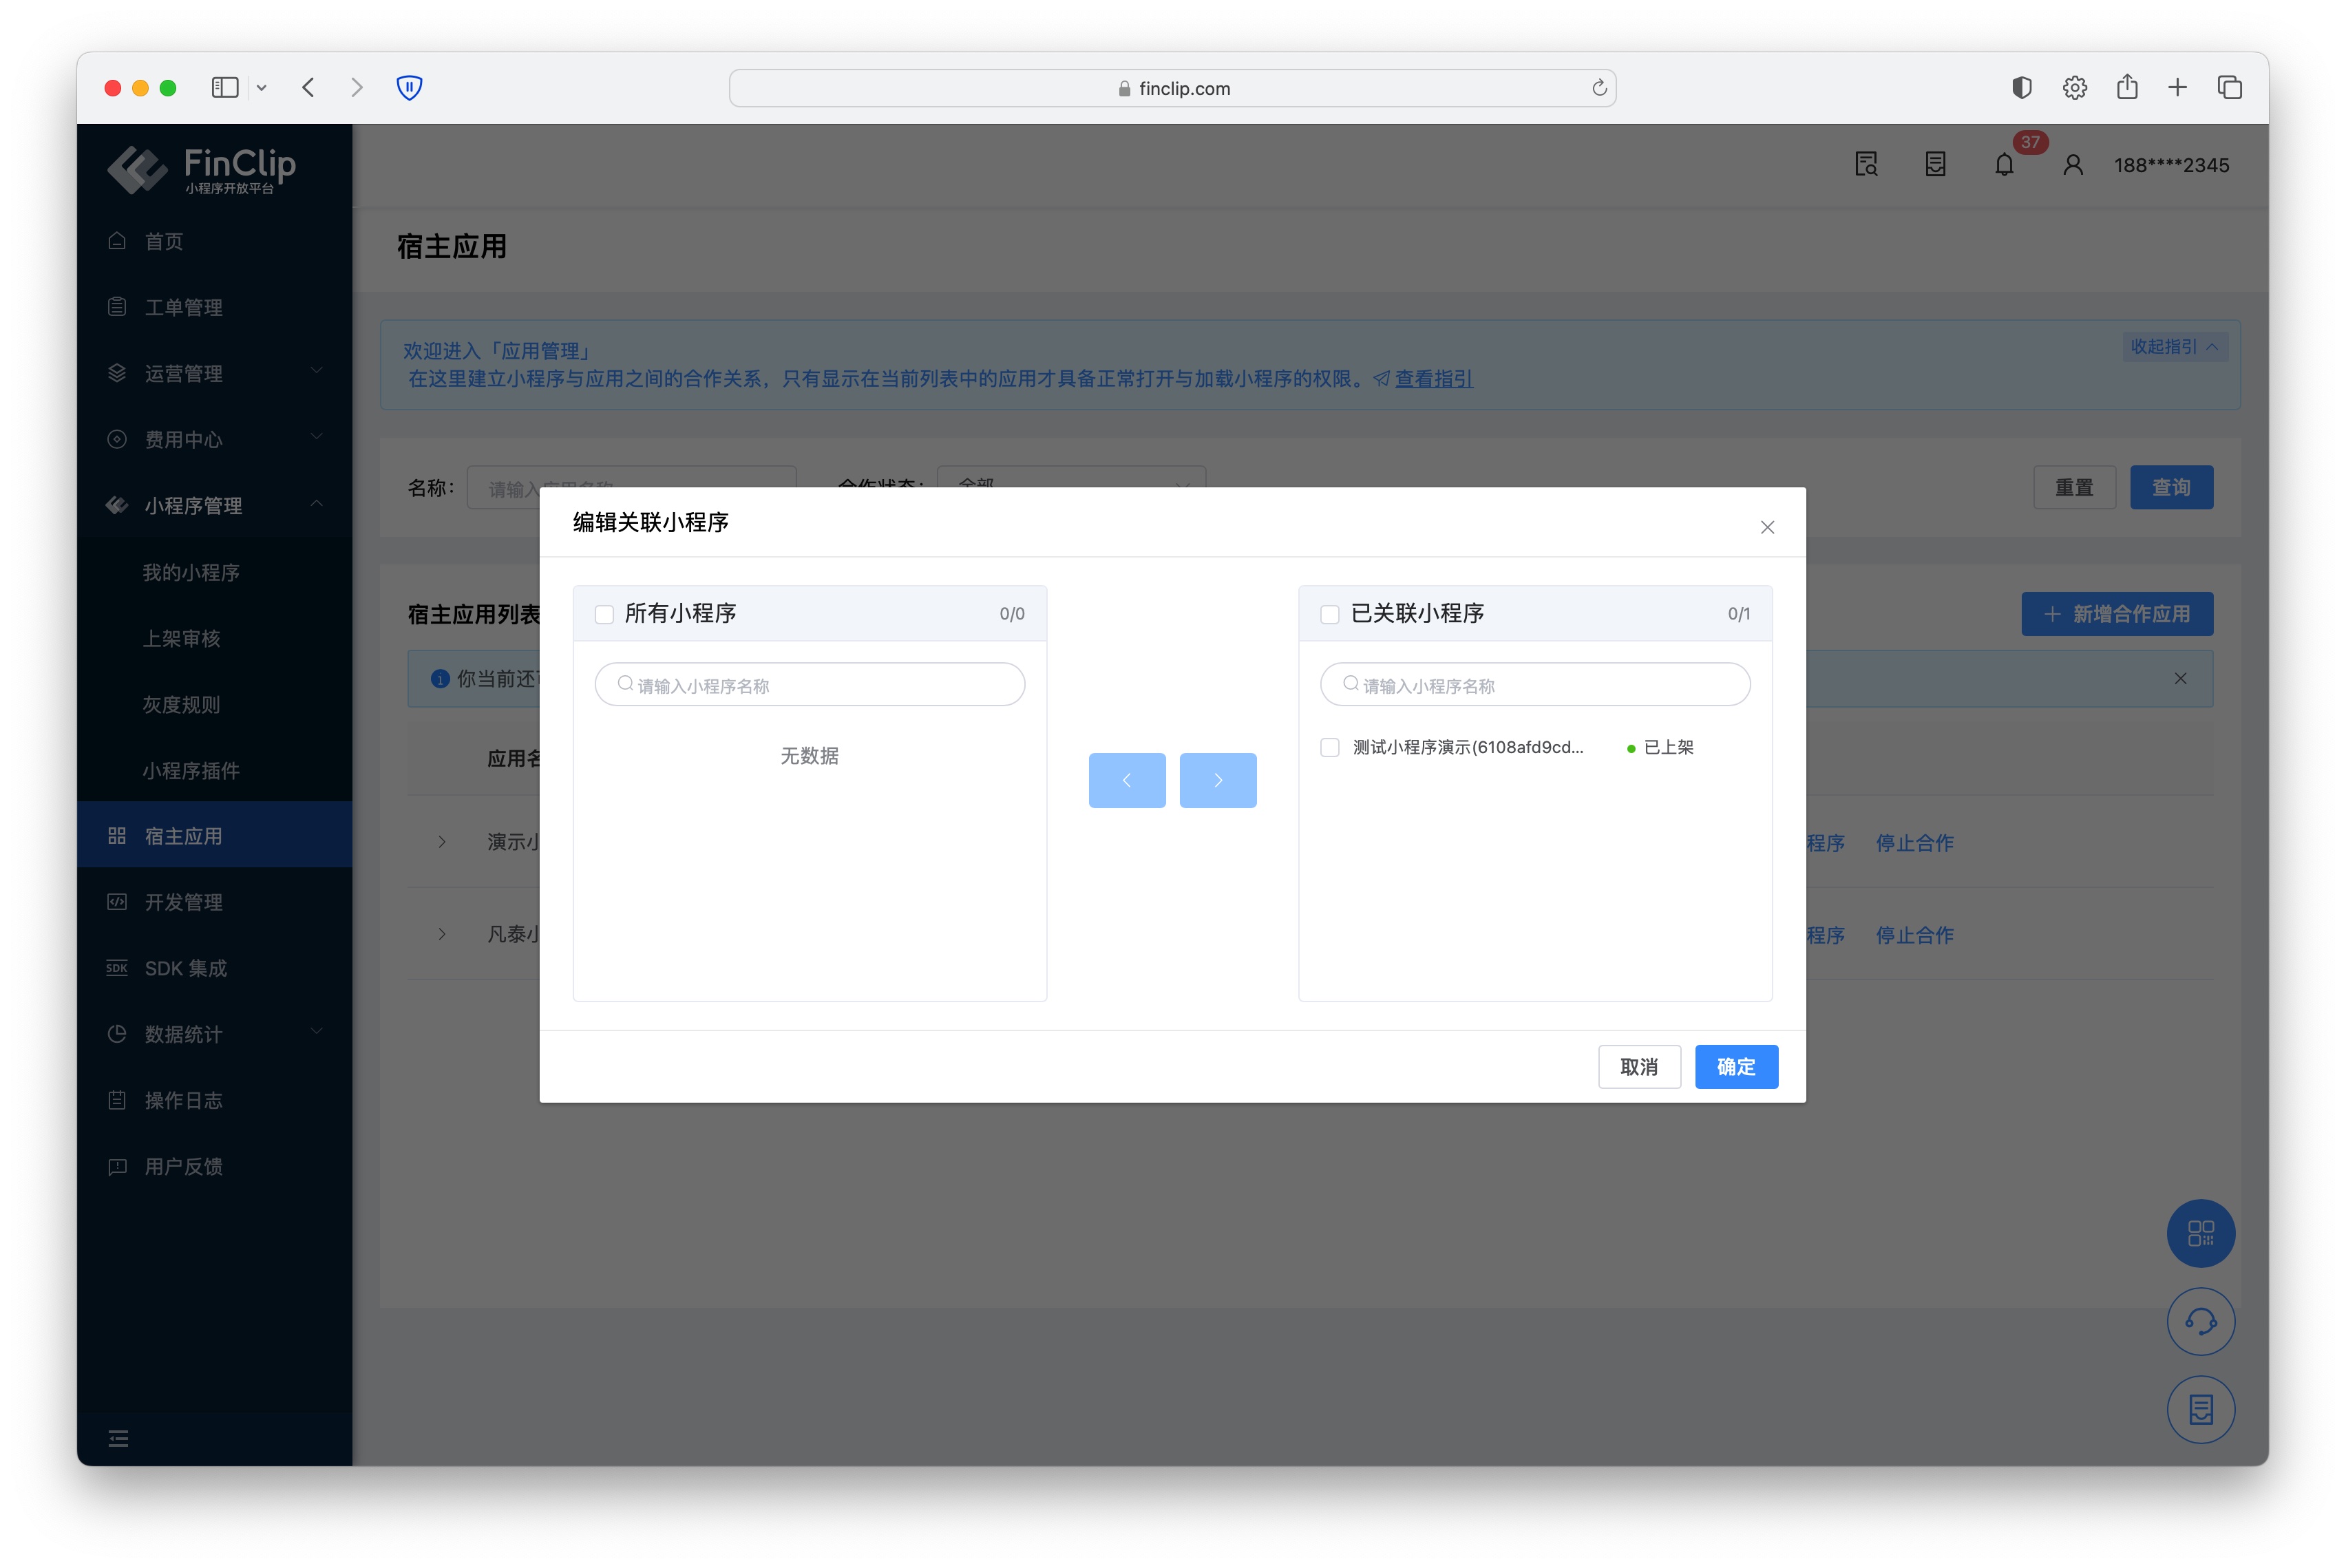
Task: Open the 开发管理 menu item
Action: pos(184,902)
